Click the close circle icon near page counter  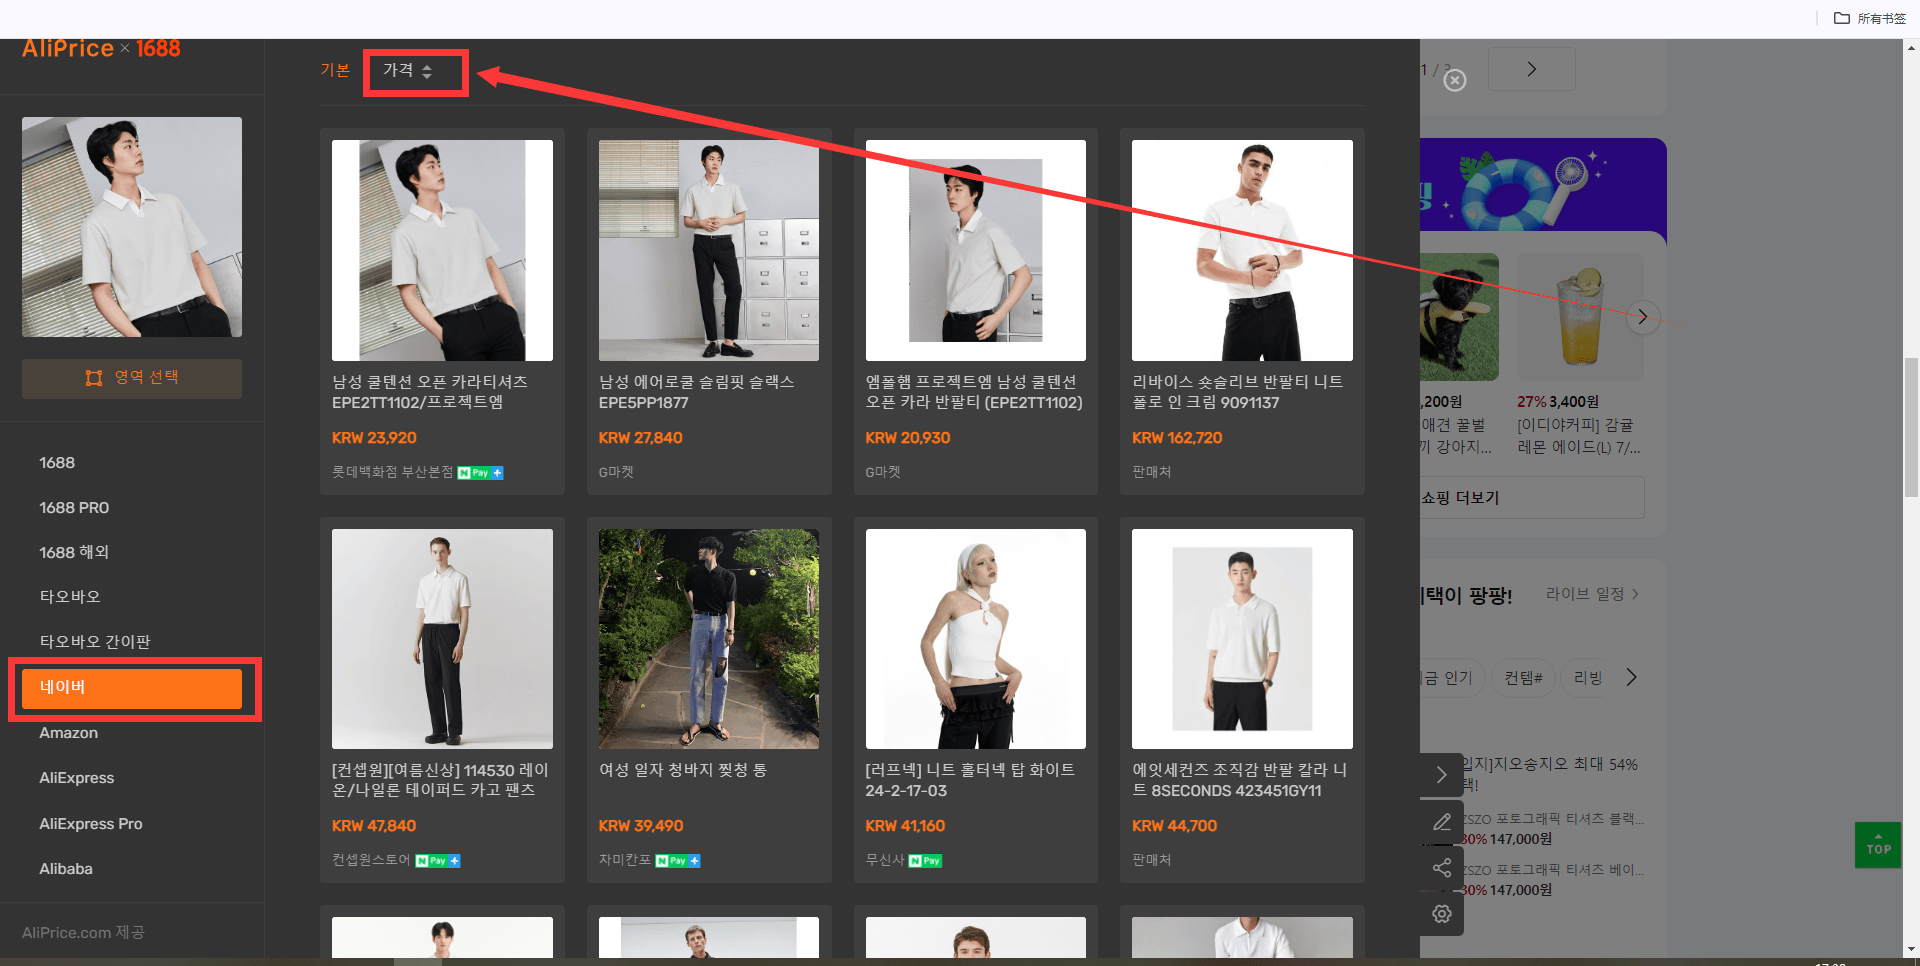(1456, 80)
